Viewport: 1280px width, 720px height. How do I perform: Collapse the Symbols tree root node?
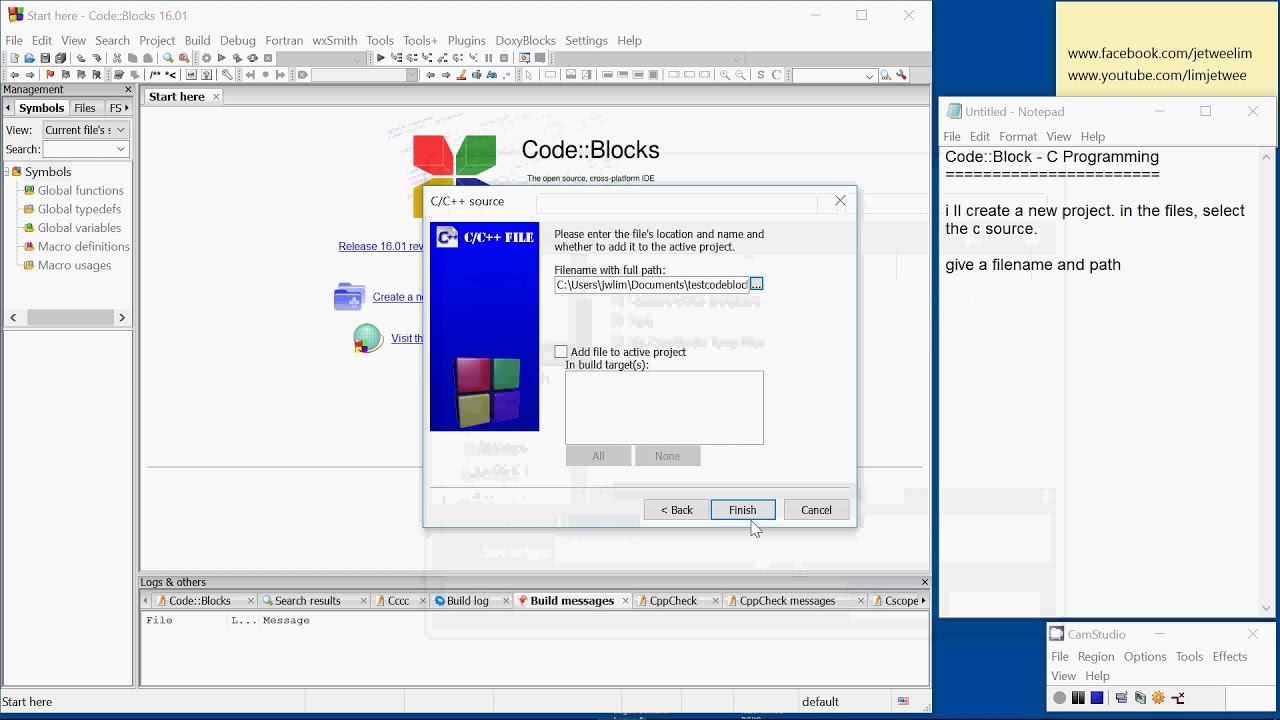coord(6,172)
